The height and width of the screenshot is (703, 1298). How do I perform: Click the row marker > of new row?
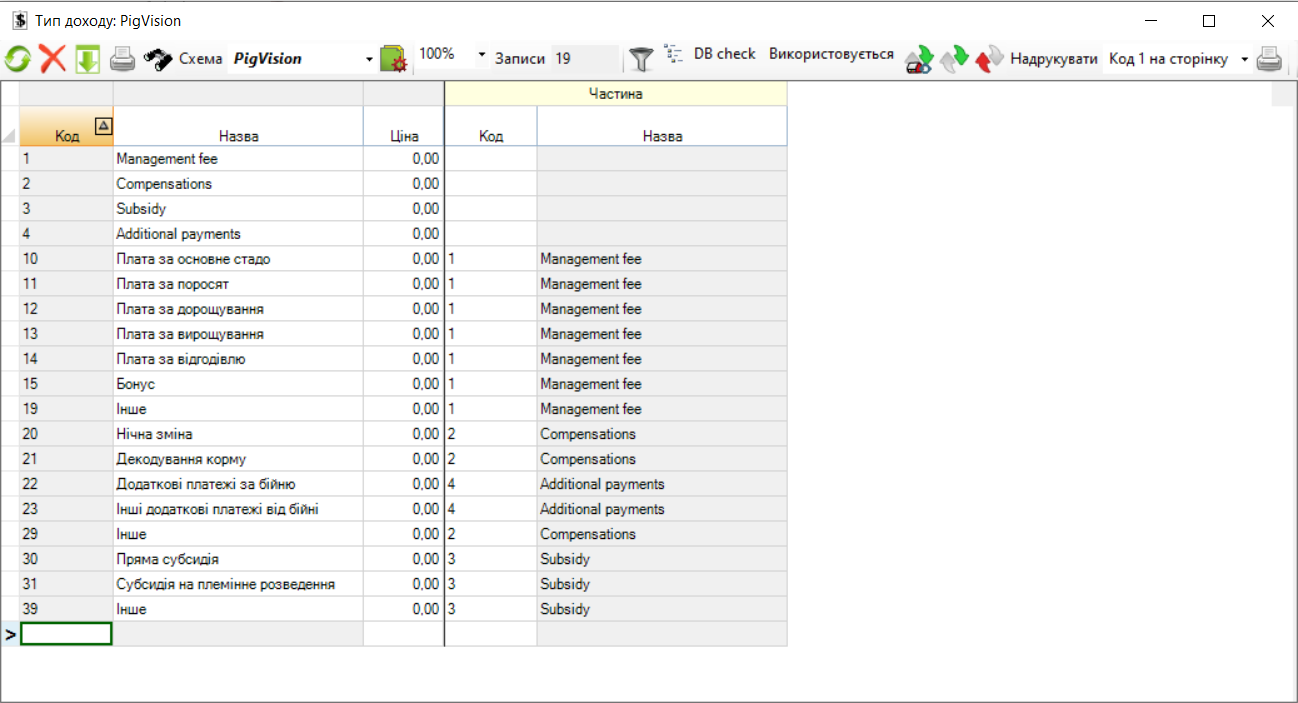pyautogui.click(x=10, y=634)
